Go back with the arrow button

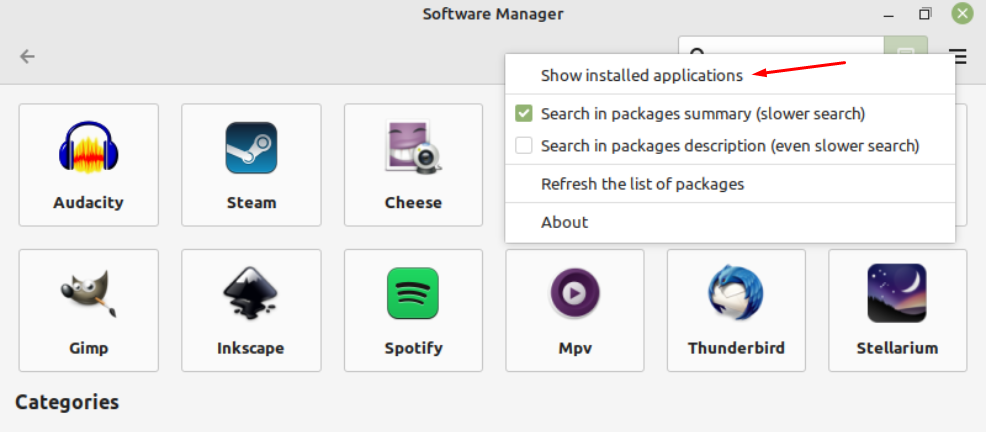pos(27,57)
